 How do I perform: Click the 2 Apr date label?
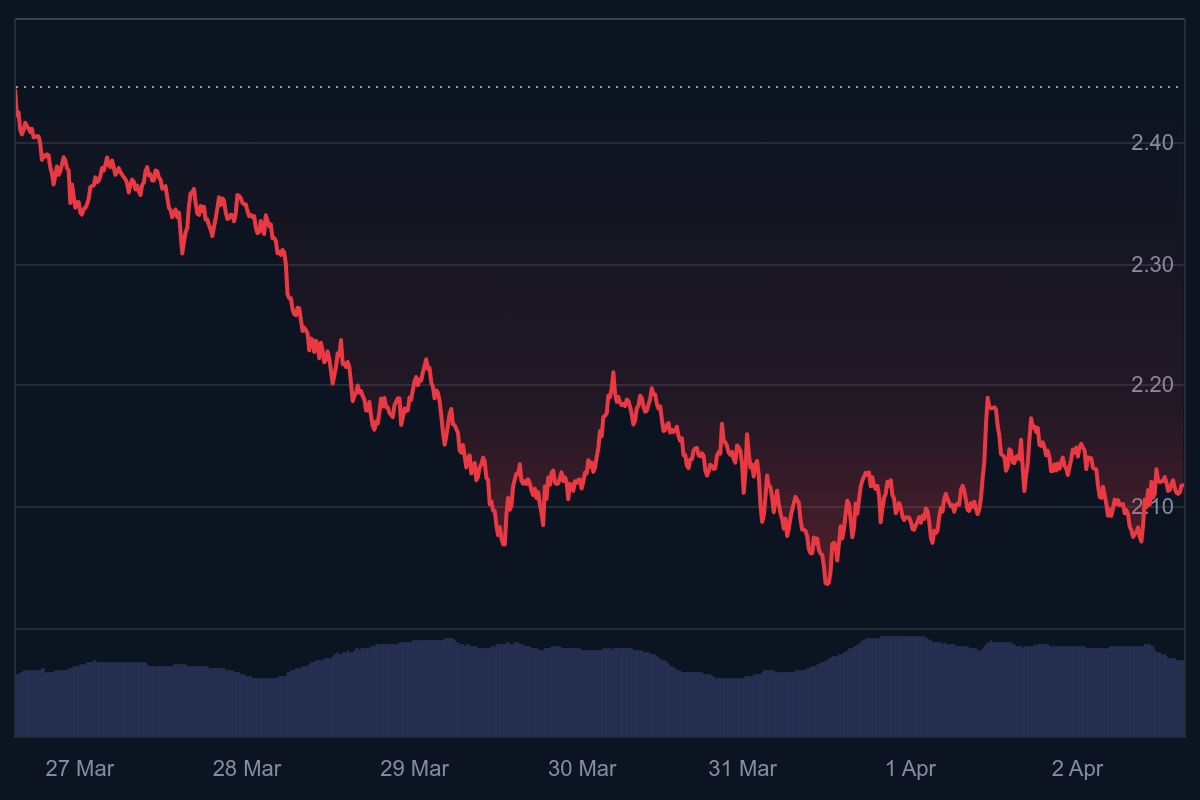tap(1078, 769)
